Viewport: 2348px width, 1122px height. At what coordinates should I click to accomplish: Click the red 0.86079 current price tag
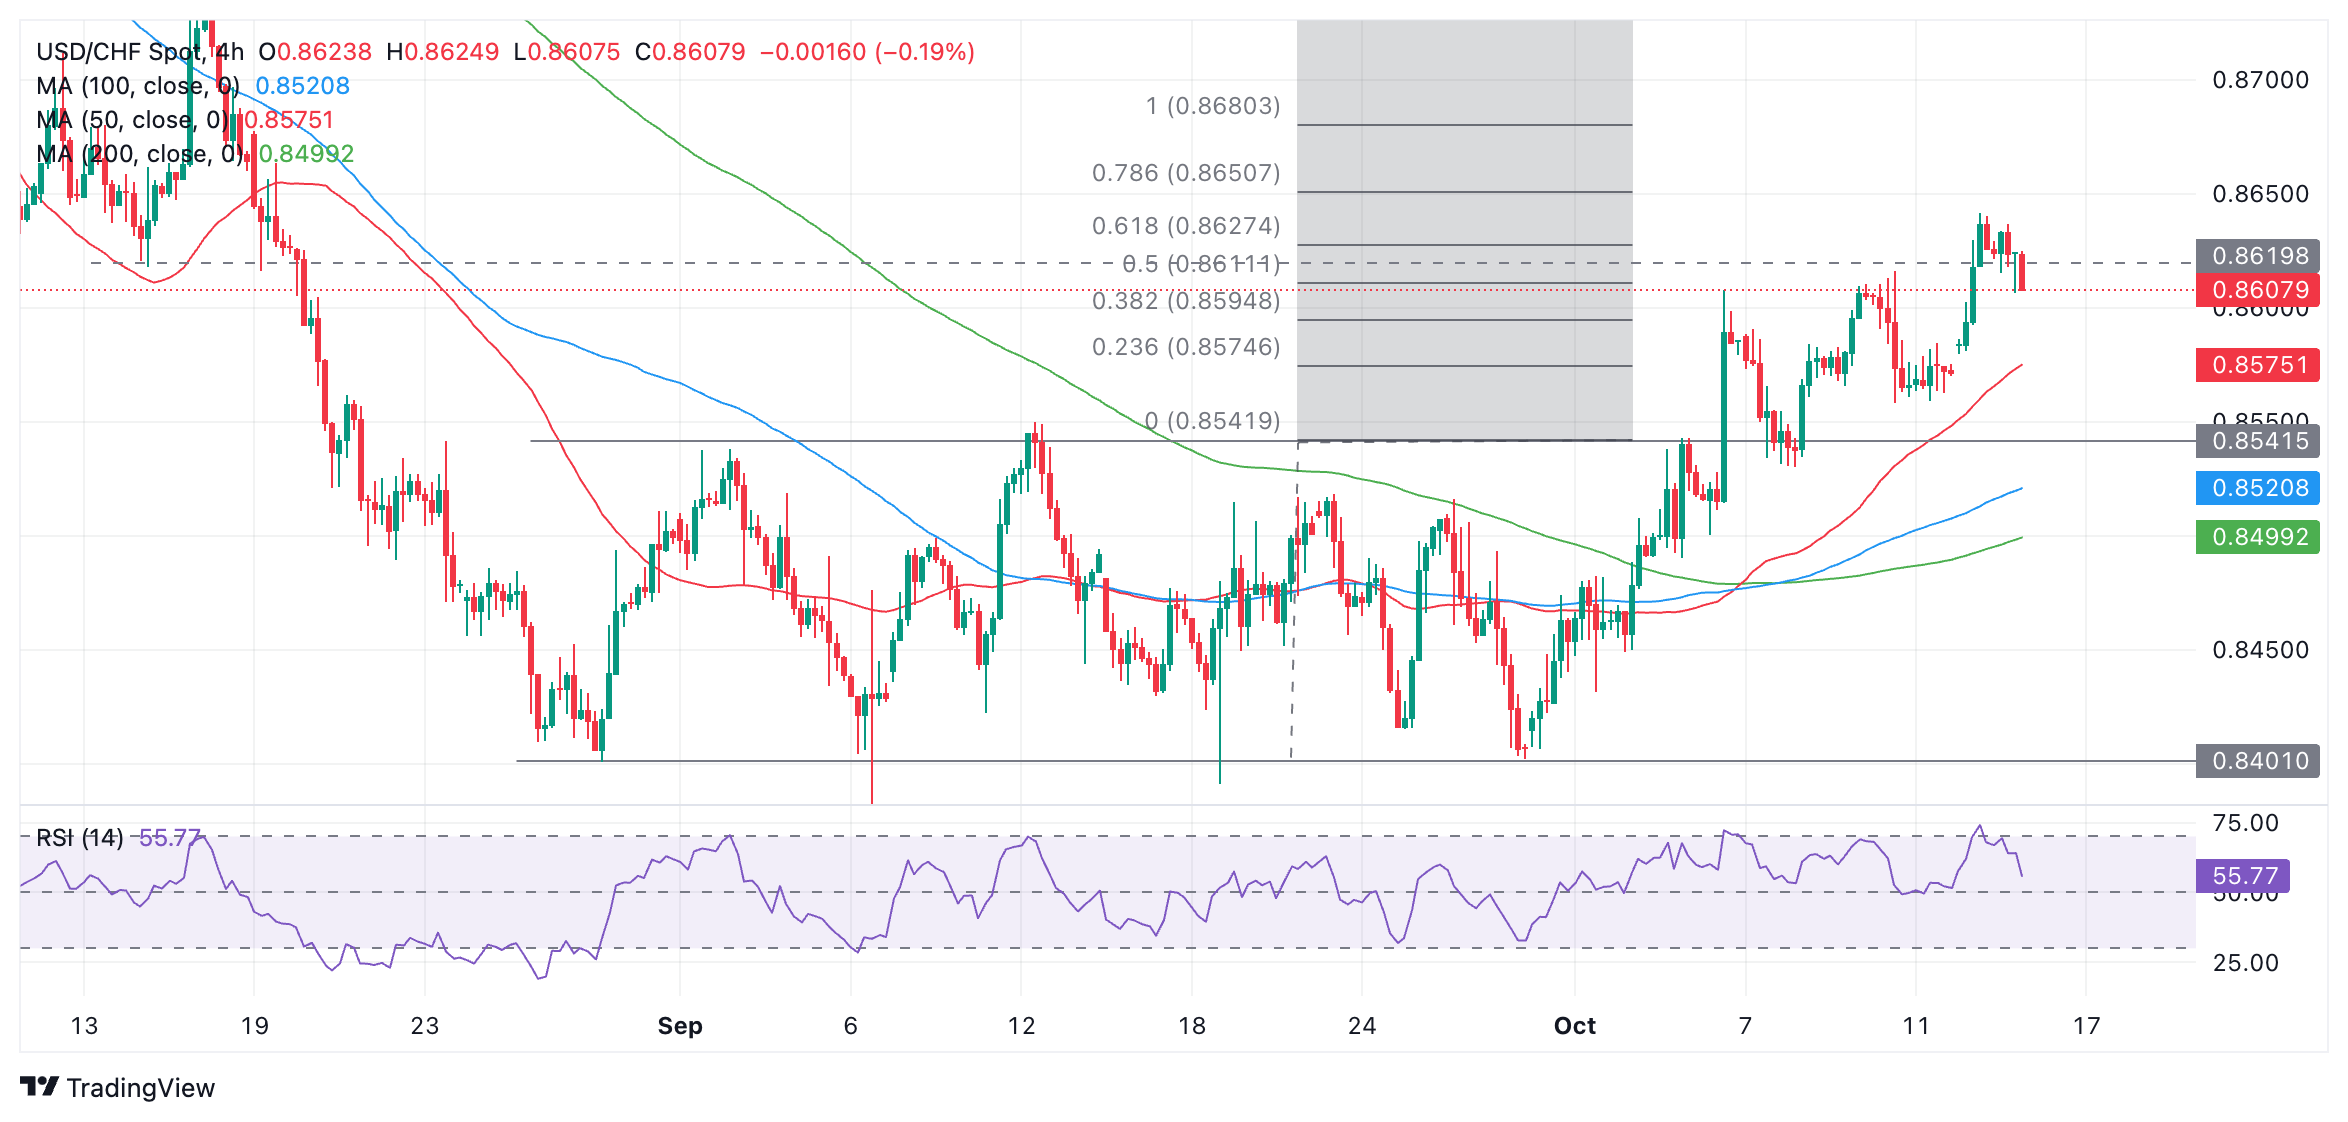coord(2258,290)
